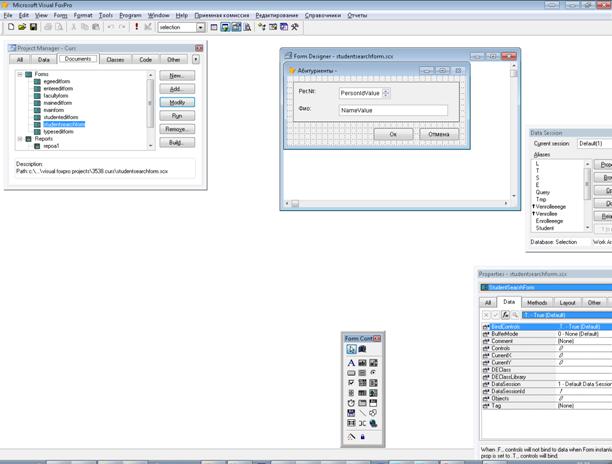Switch to the Methods tab in Properties
This screenshot has width=612, height=464.
pyautogui.click(x=537, y=302)
